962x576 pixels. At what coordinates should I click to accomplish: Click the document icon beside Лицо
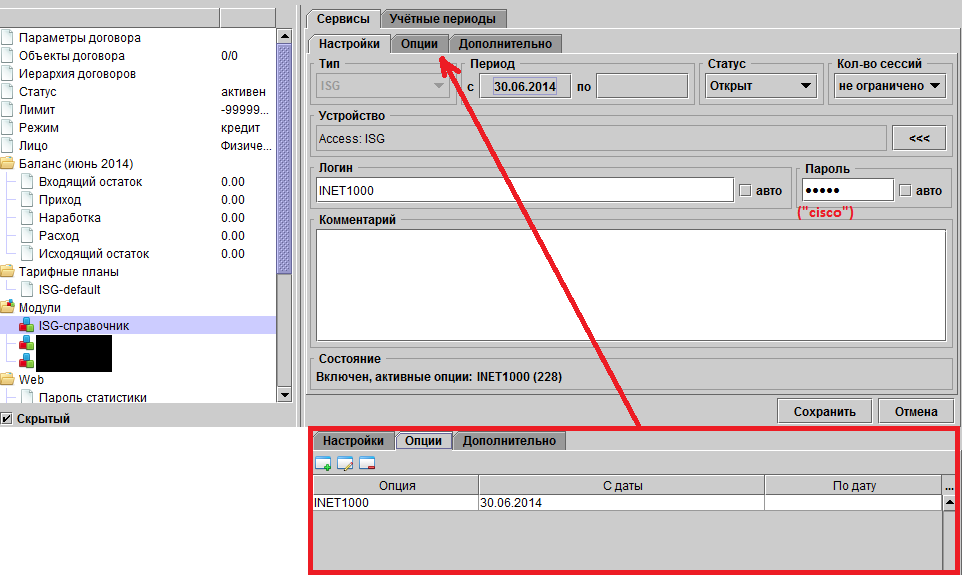click(7, 145)
